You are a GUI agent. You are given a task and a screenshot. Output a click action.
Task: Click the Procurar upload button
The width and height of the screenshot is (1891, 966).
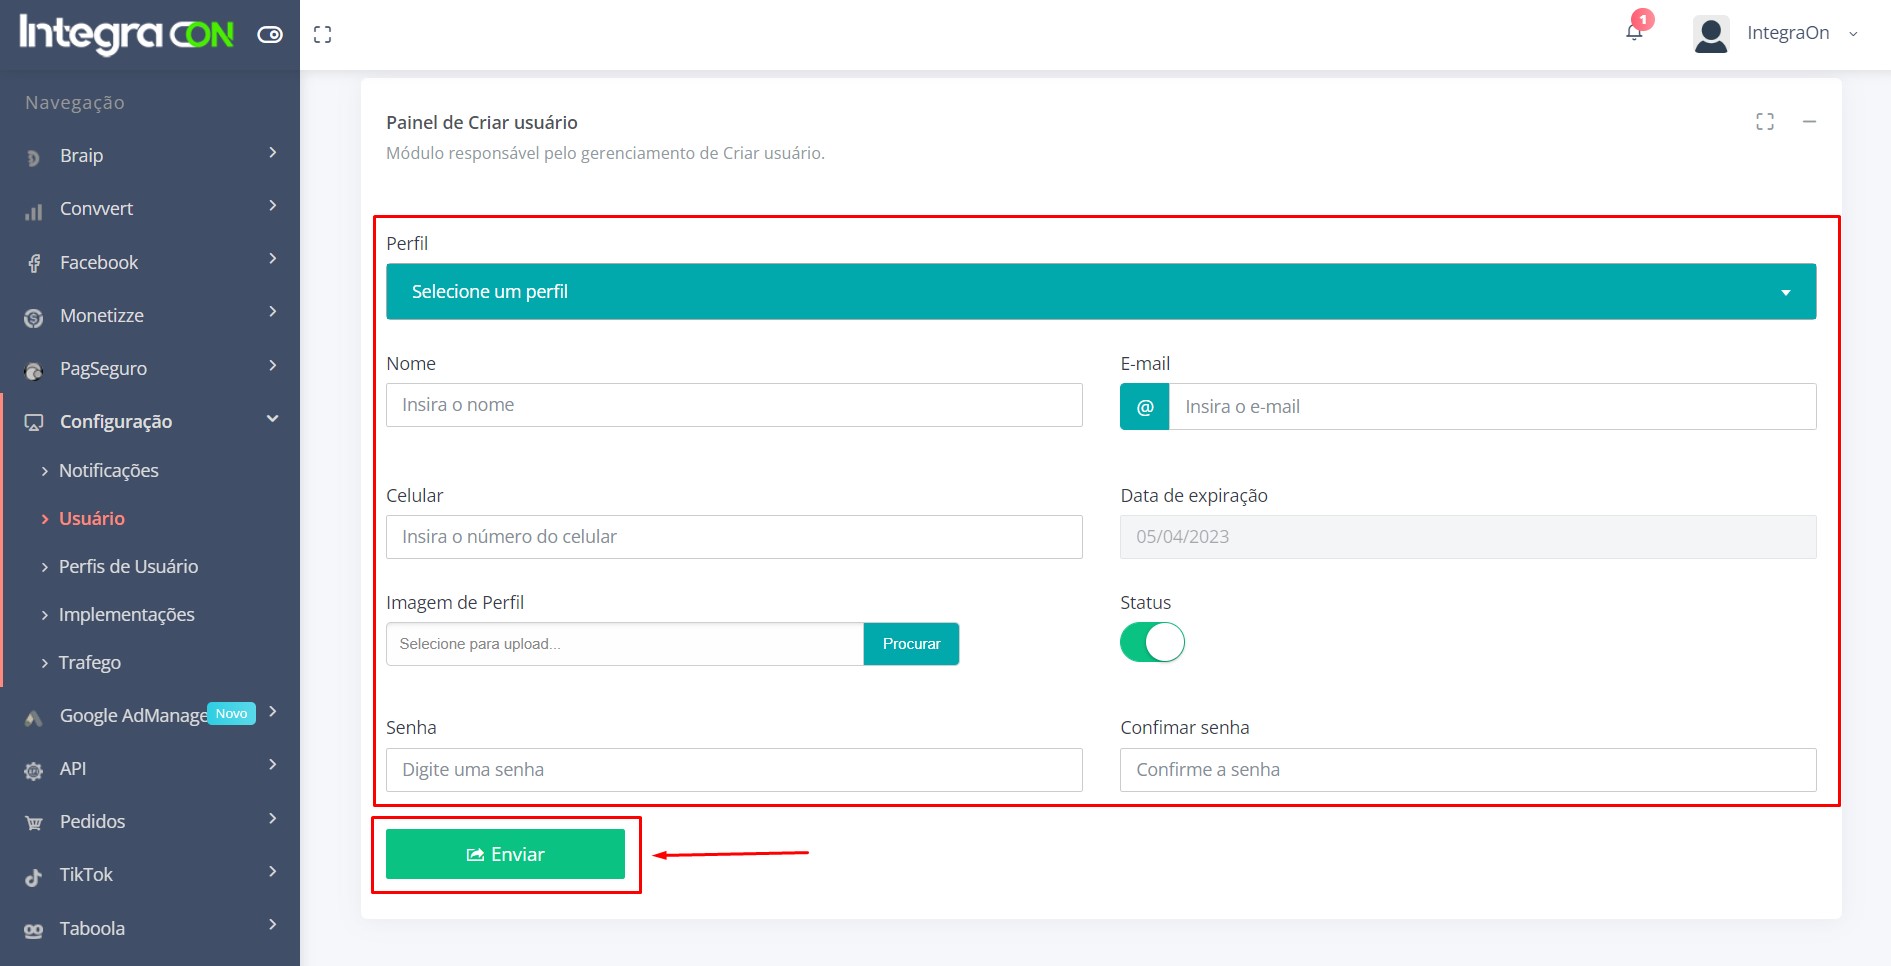(911, 644)
